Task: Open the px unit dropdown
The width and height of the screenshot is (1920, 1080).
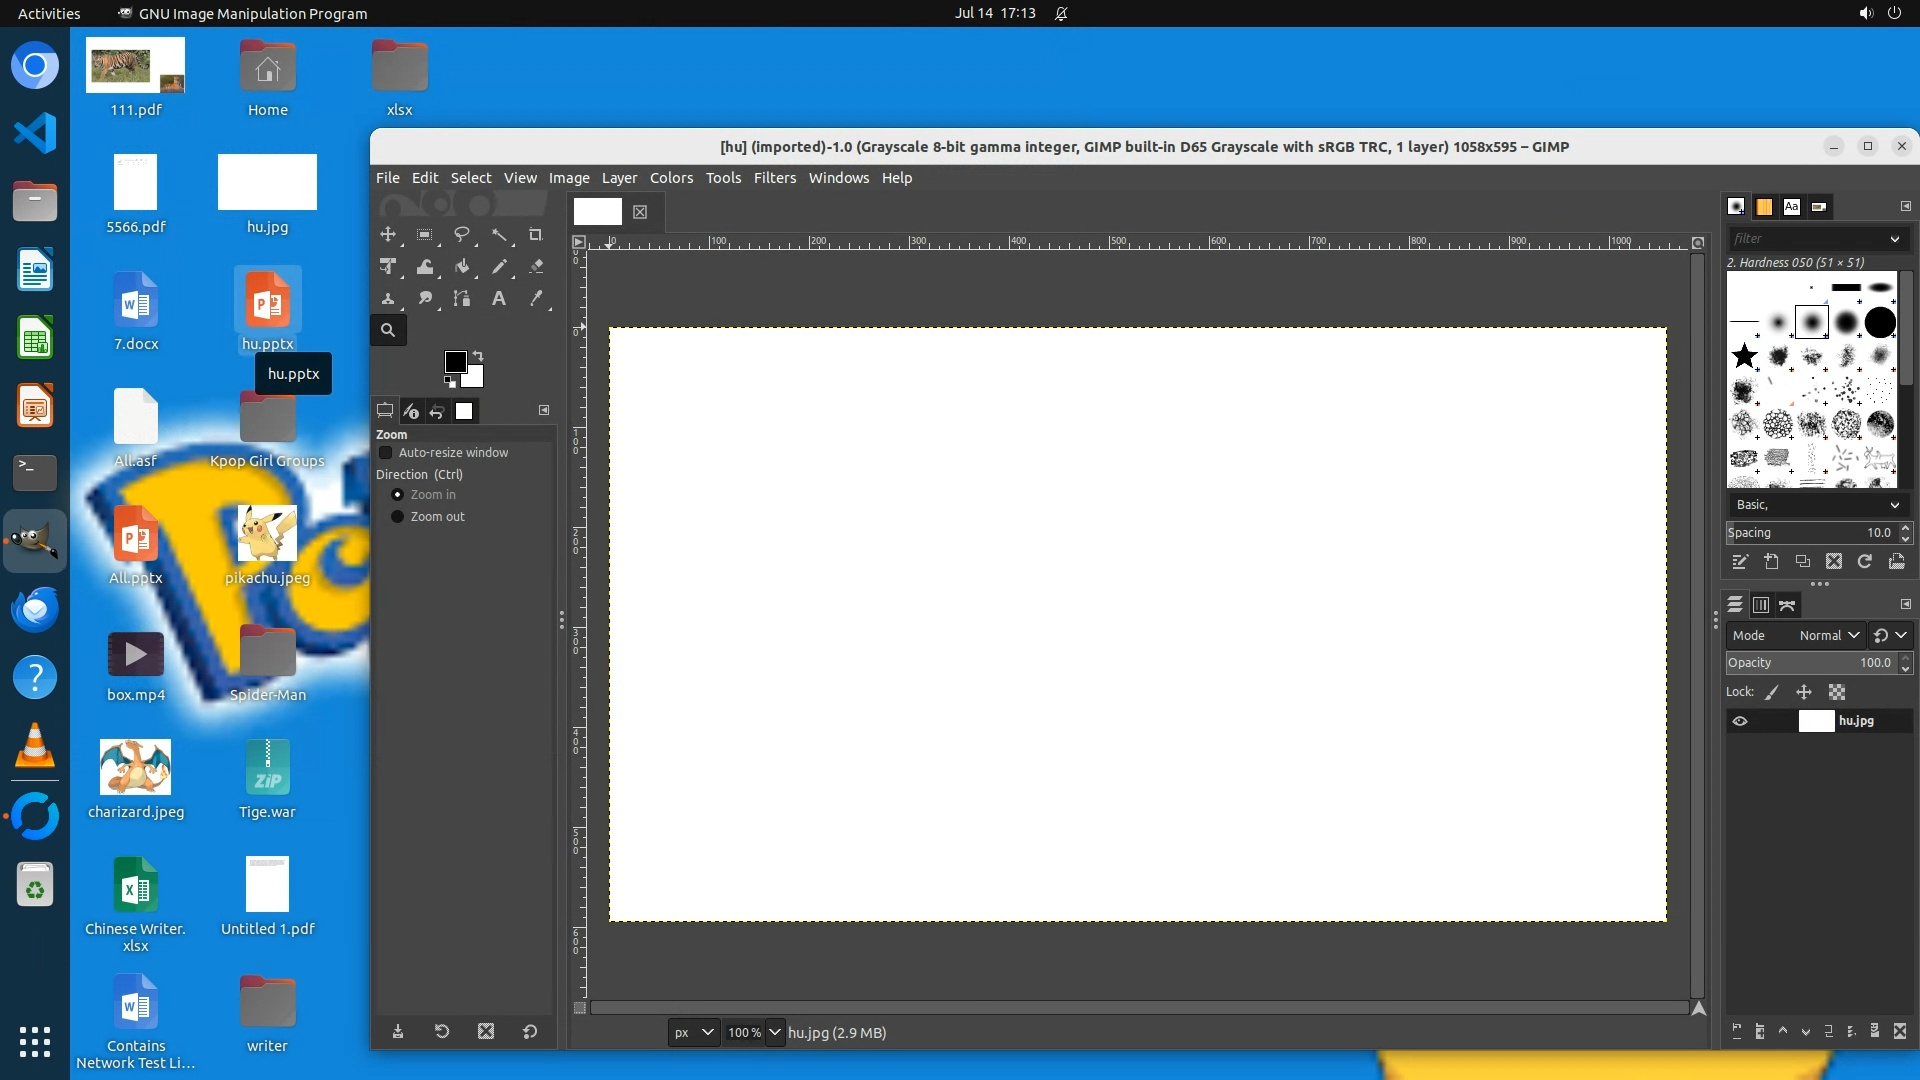Action: 694,1032
